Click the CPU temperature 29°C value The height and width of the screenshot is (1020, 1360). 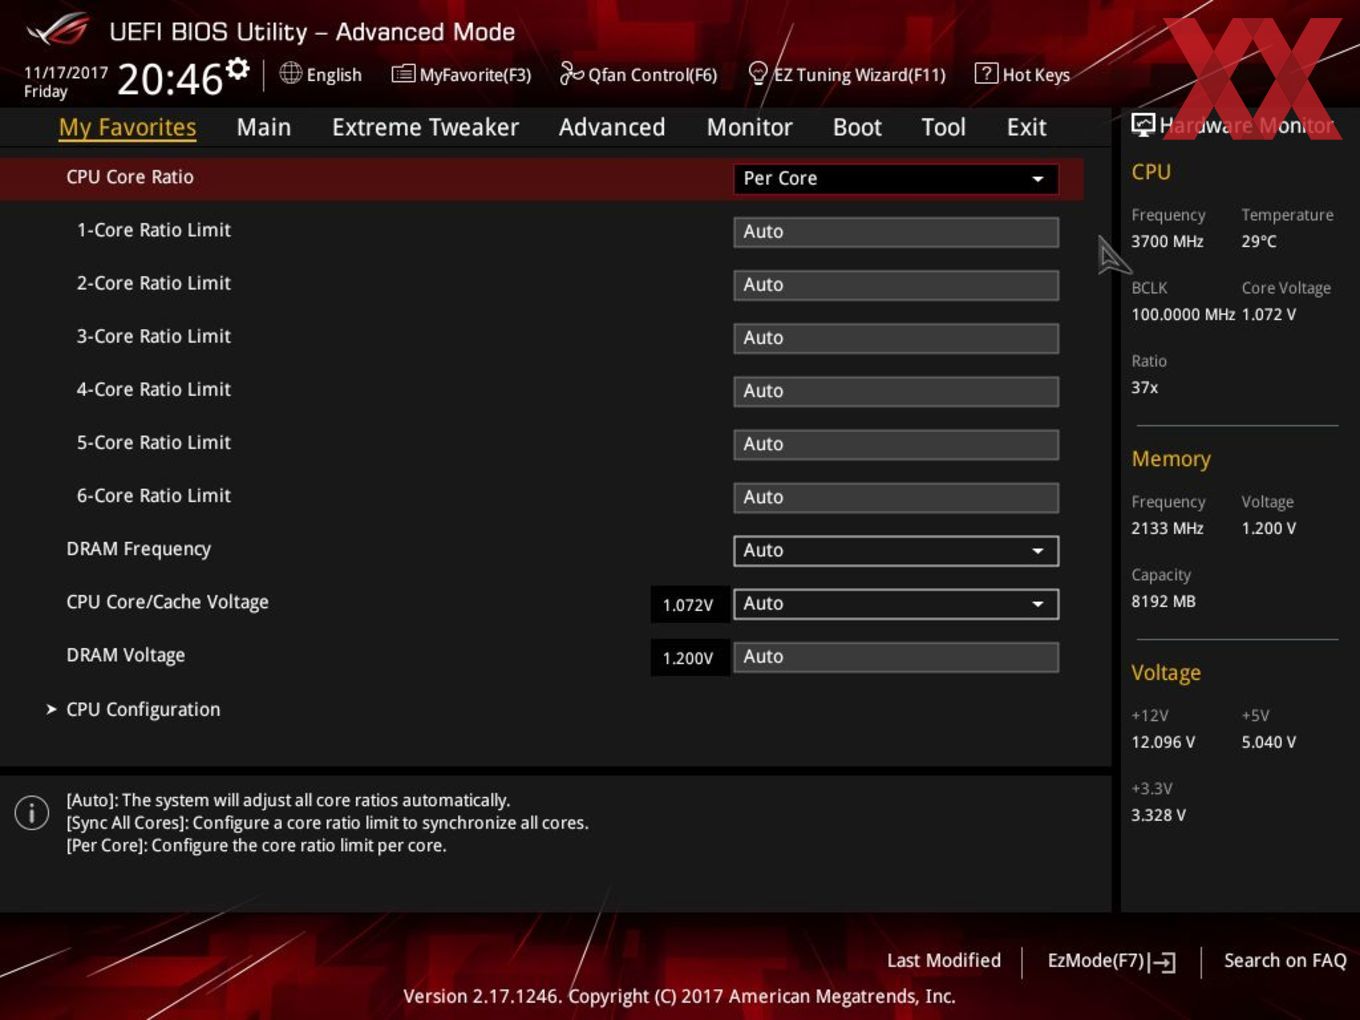(x=1259, y=241)
